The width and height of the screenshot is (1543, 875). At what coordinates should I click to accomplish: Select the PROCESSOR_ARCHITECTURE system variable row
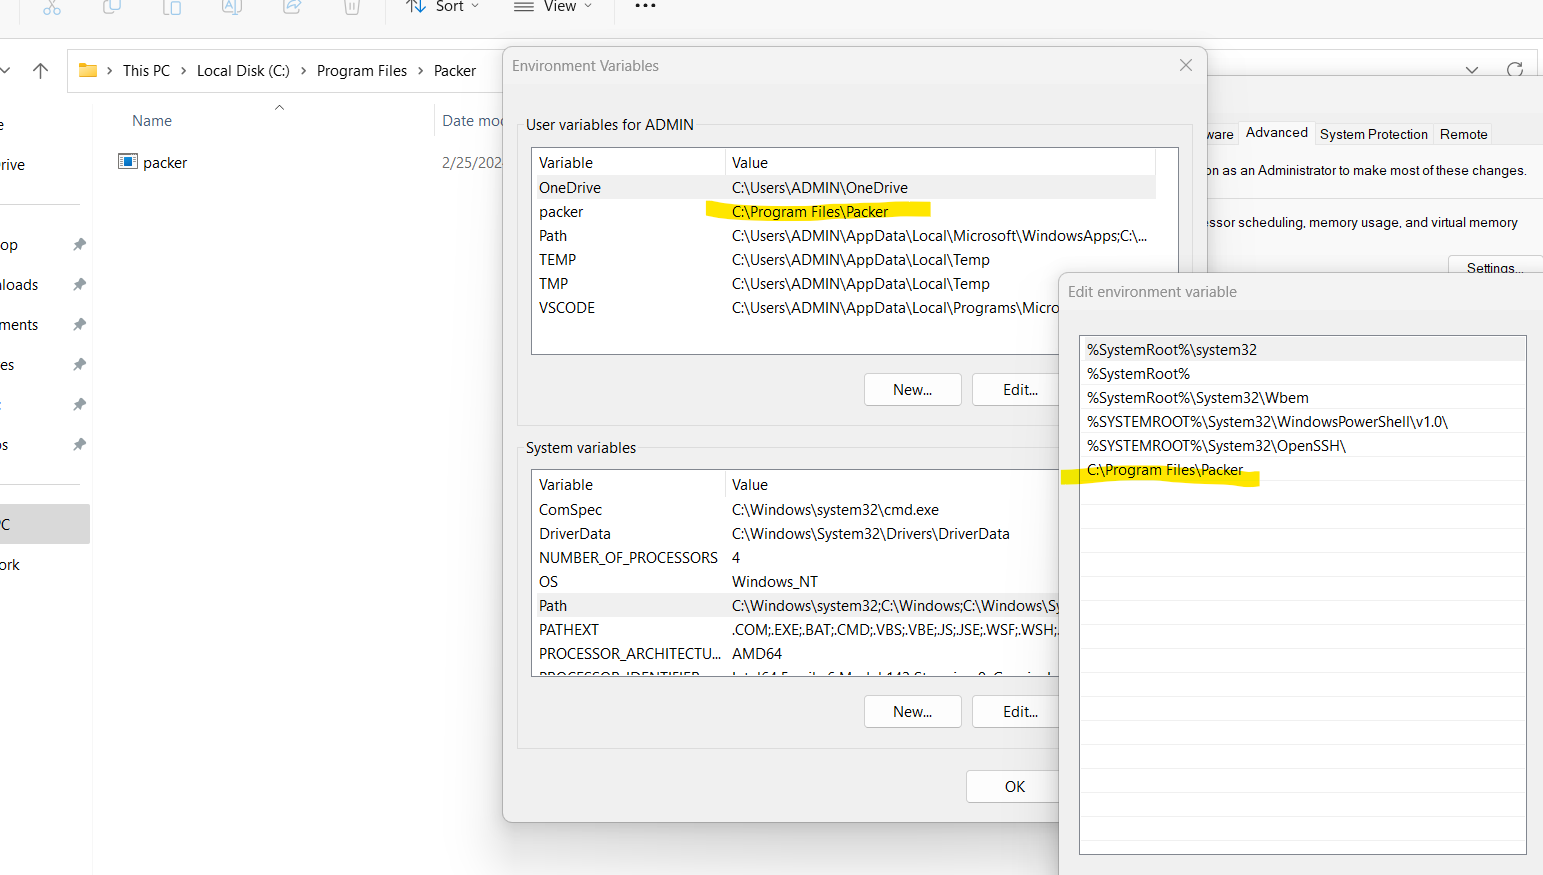pyautogui.click(x=796, y=653)
